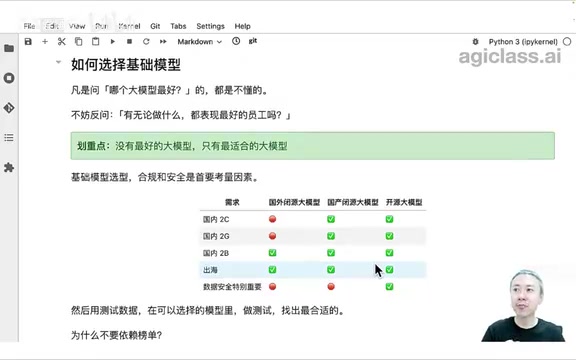Click the 国产闭源大模型 column header
576x360 pixels.
(x=353, y=202)
